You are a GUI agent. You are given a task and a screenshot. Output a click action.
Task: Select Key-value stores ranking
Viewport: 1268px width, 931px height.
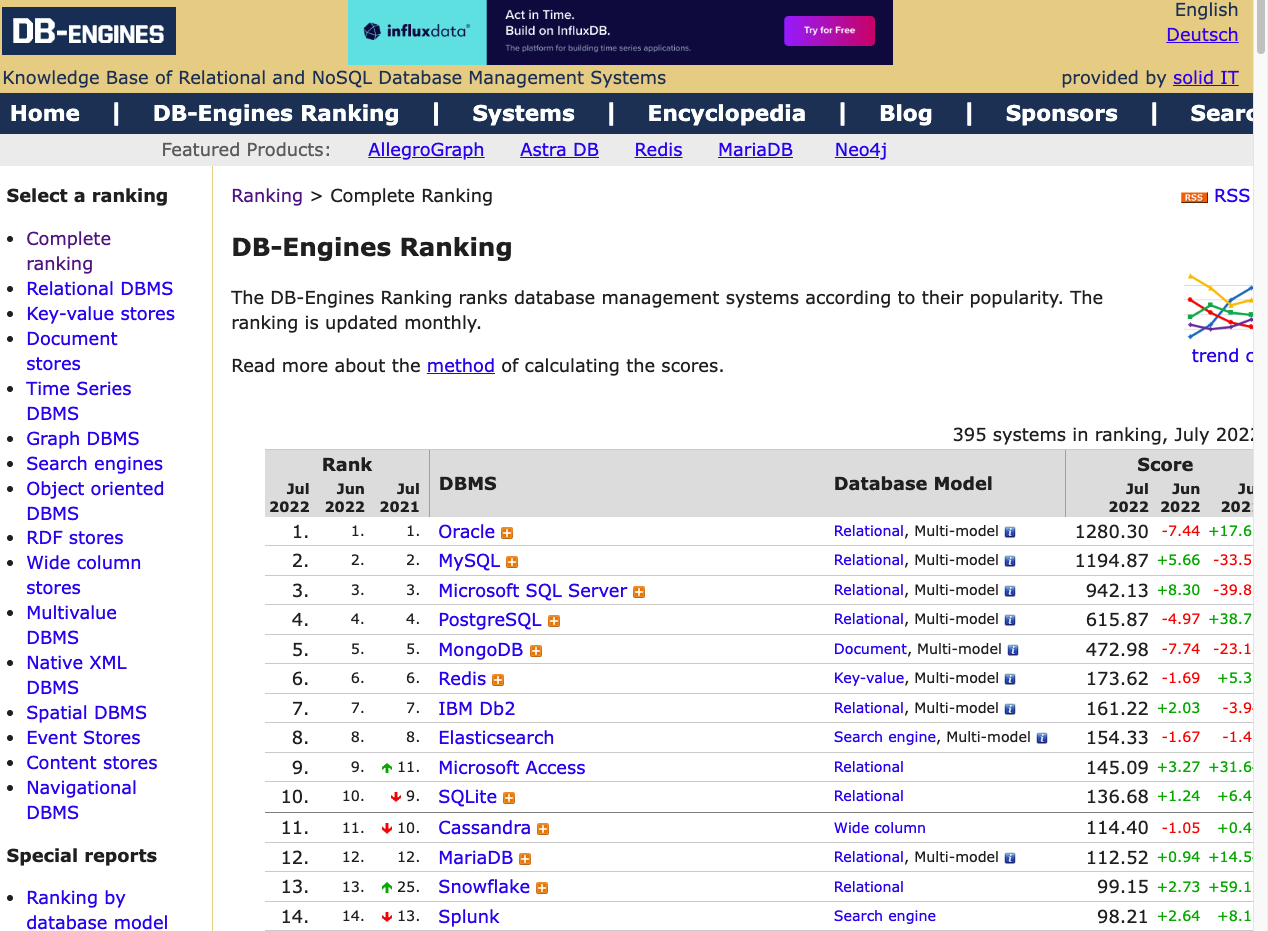[x=101, y=314]
